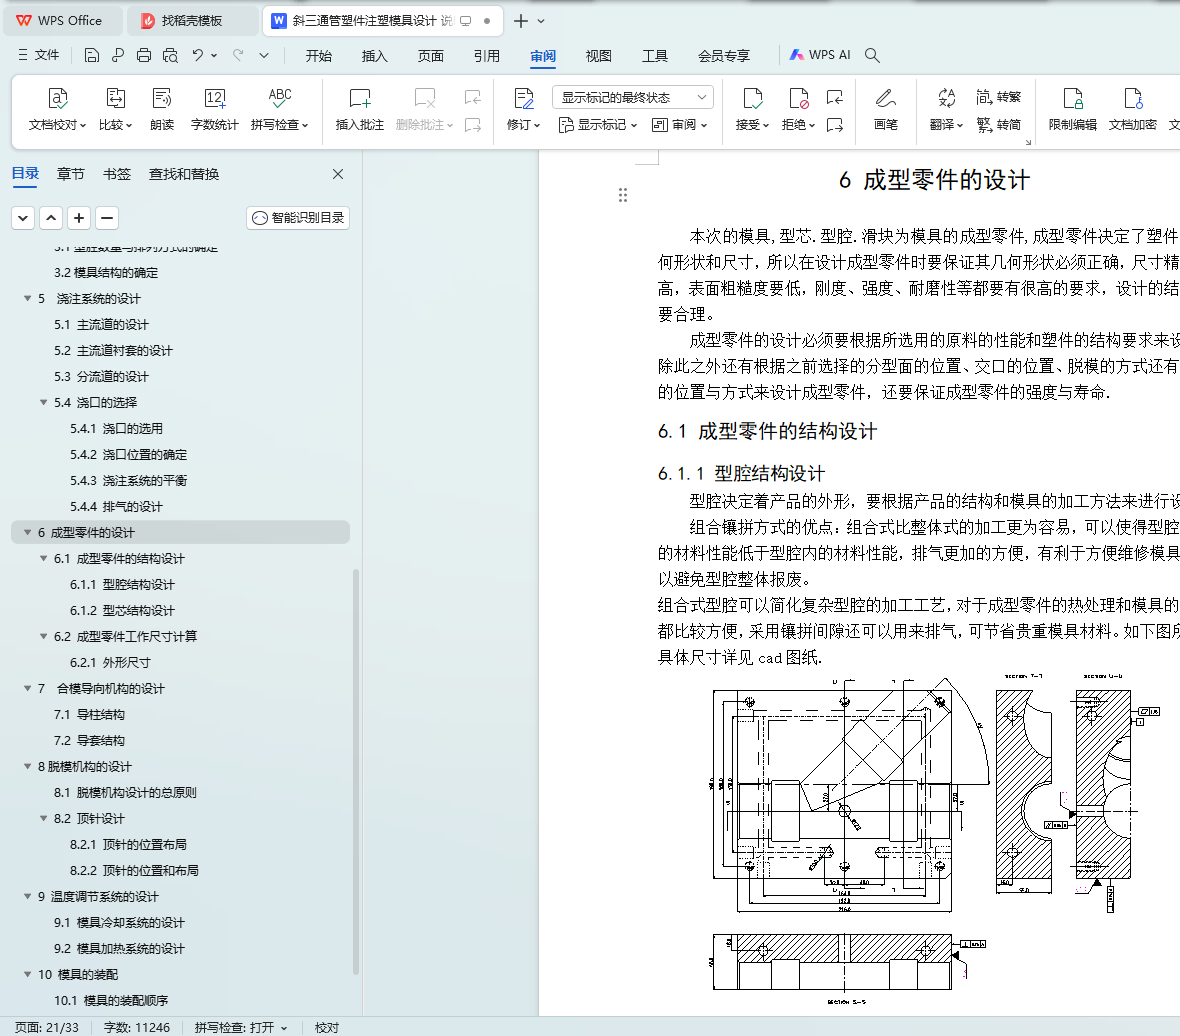Go to 8.1 脱模机构设计的总原则 in outline
The image size is (1180, 1036).
point(125,792)
